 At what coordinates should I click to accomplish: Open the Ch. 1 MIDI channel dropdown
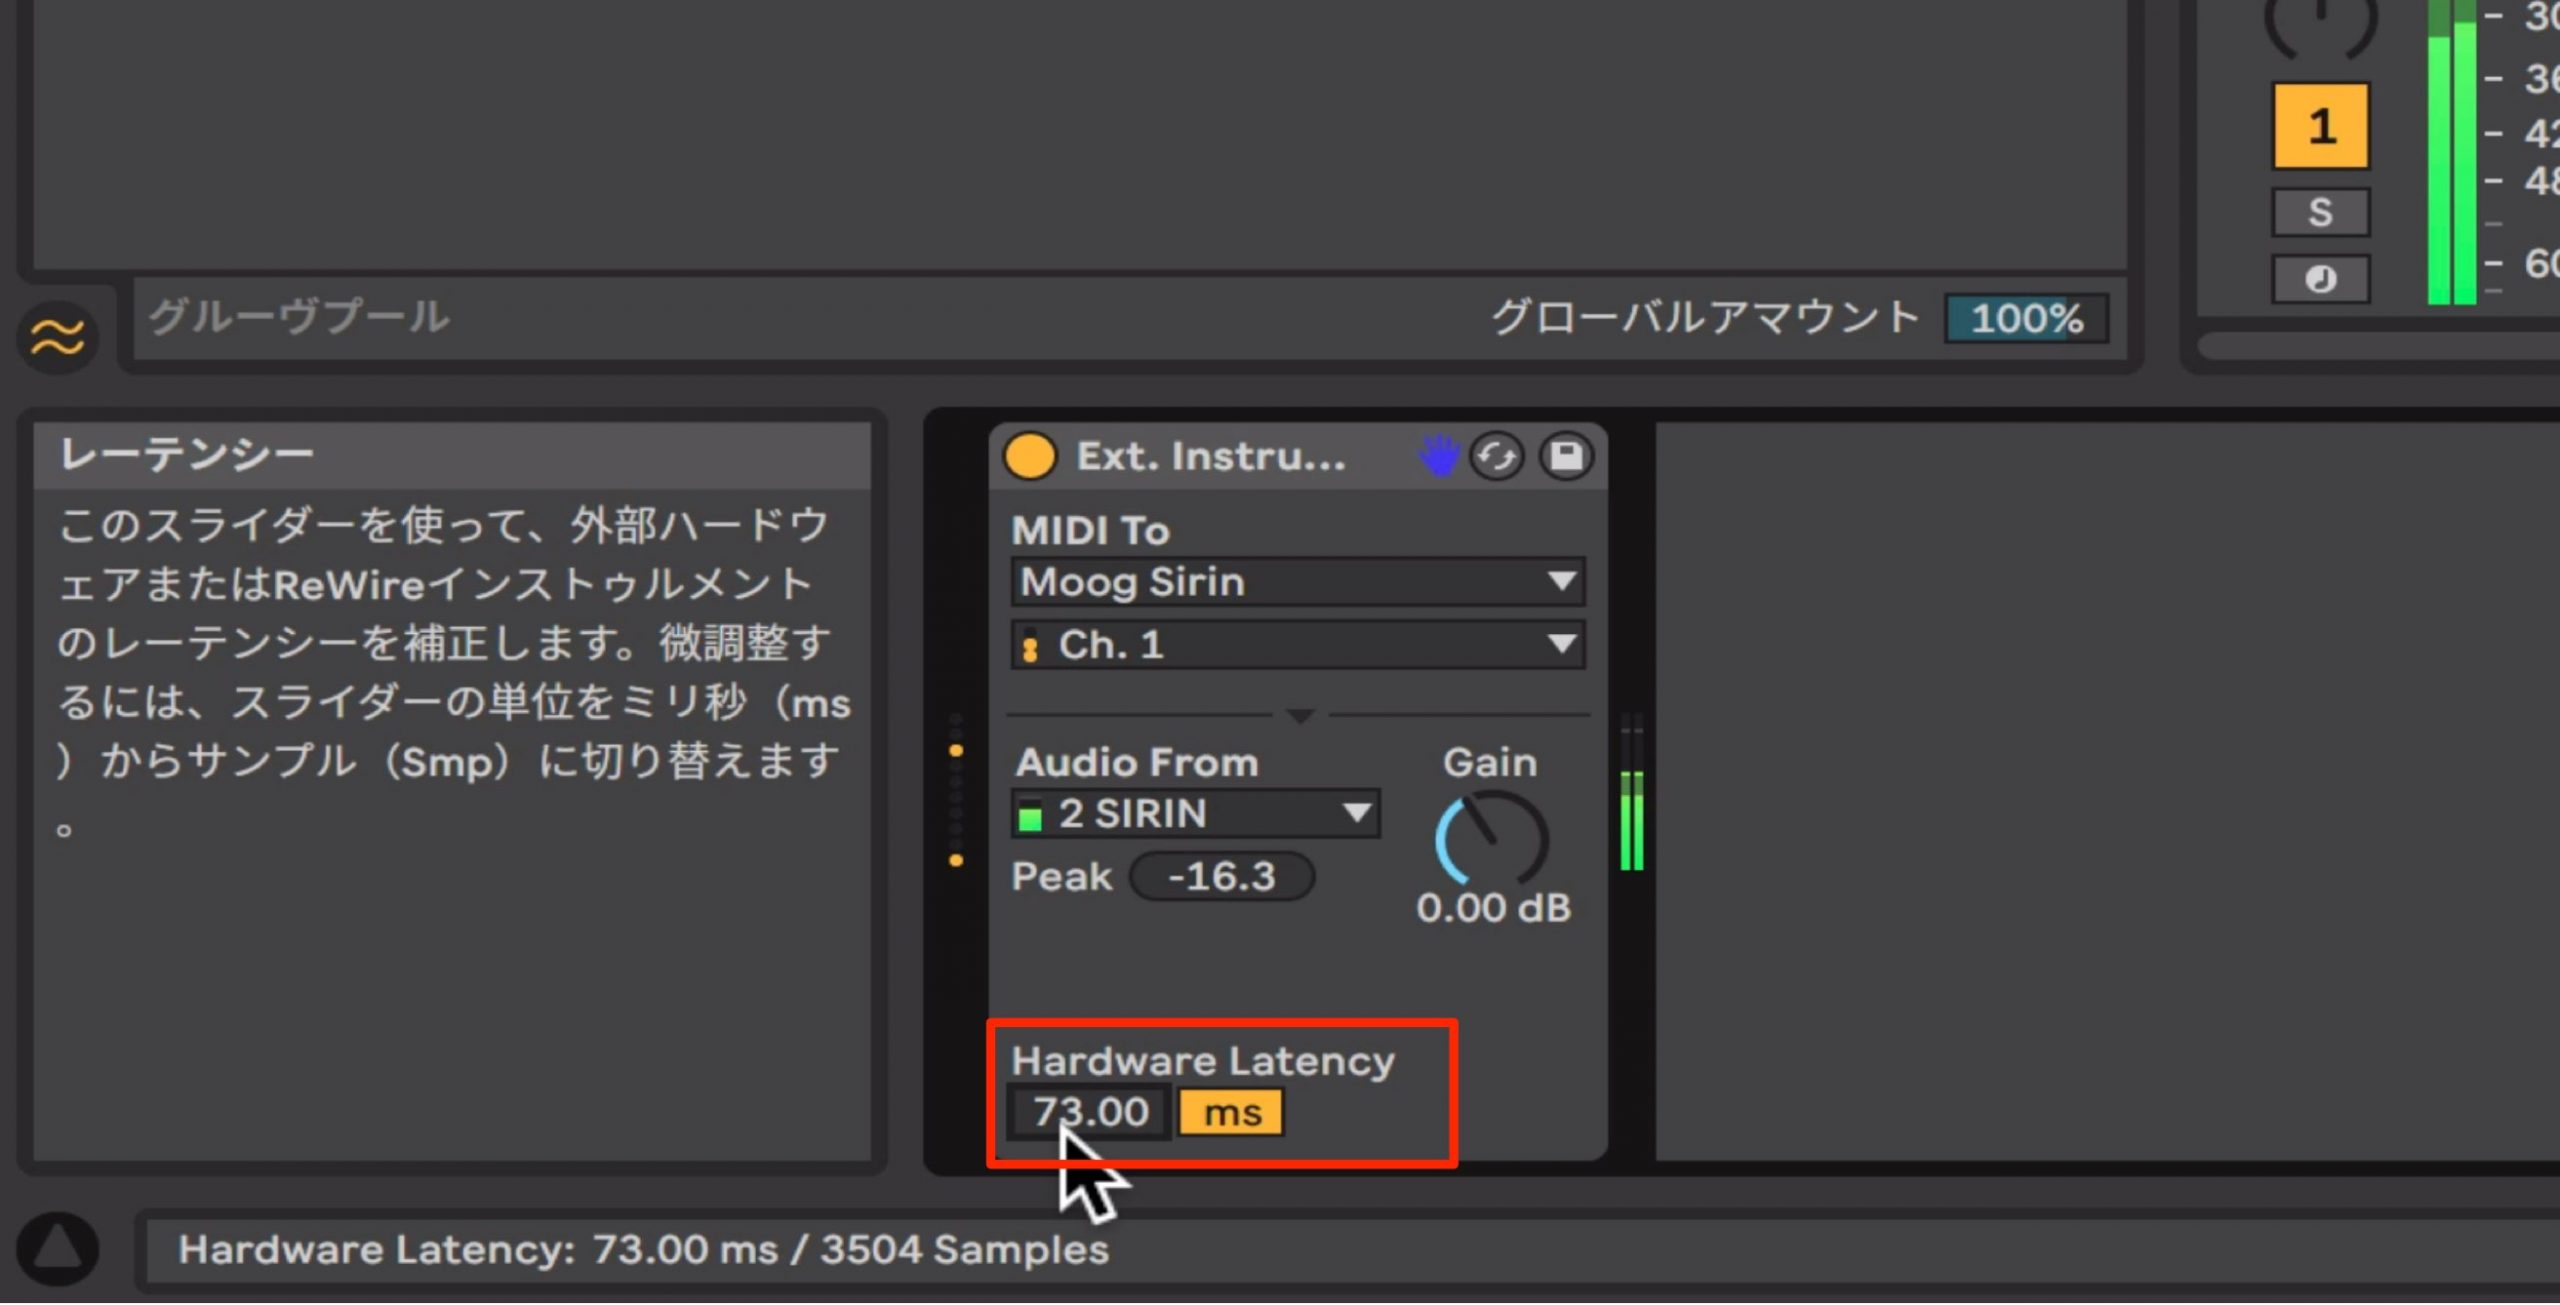click(x=1297, y=644)
